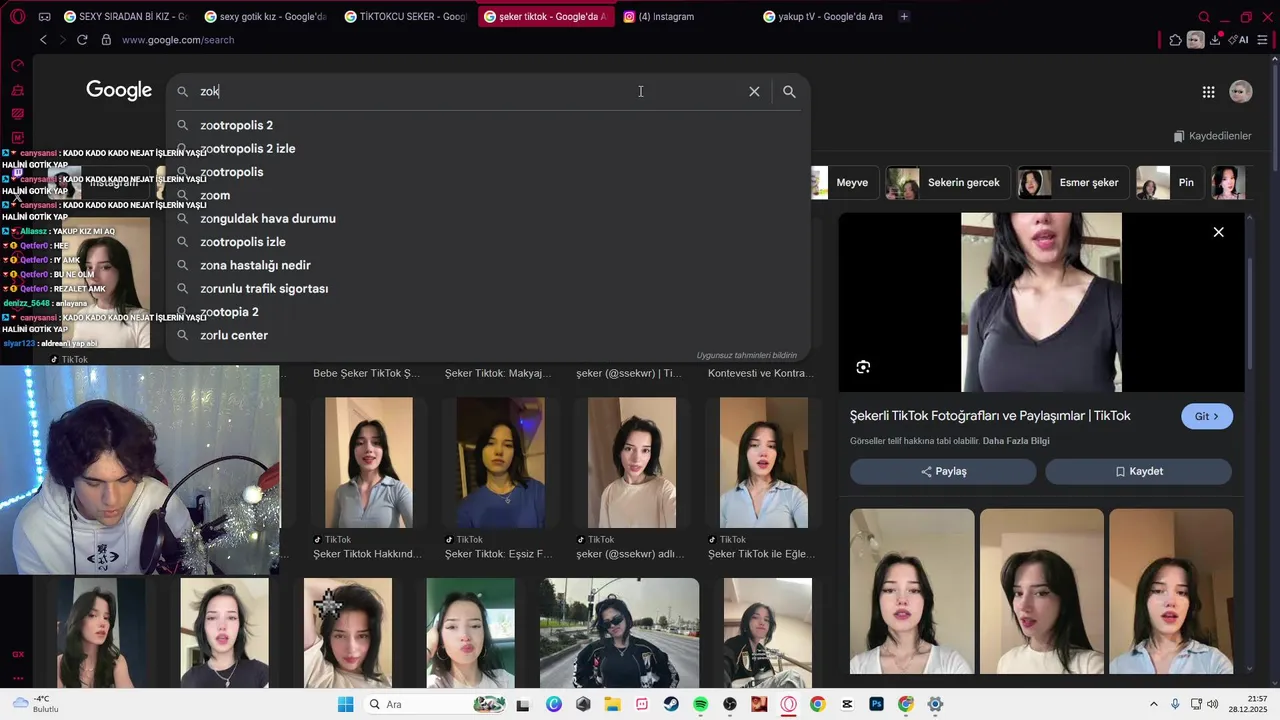Clear the search box with the X icon
Screen dimensions: 1280x720
[754, 91]
